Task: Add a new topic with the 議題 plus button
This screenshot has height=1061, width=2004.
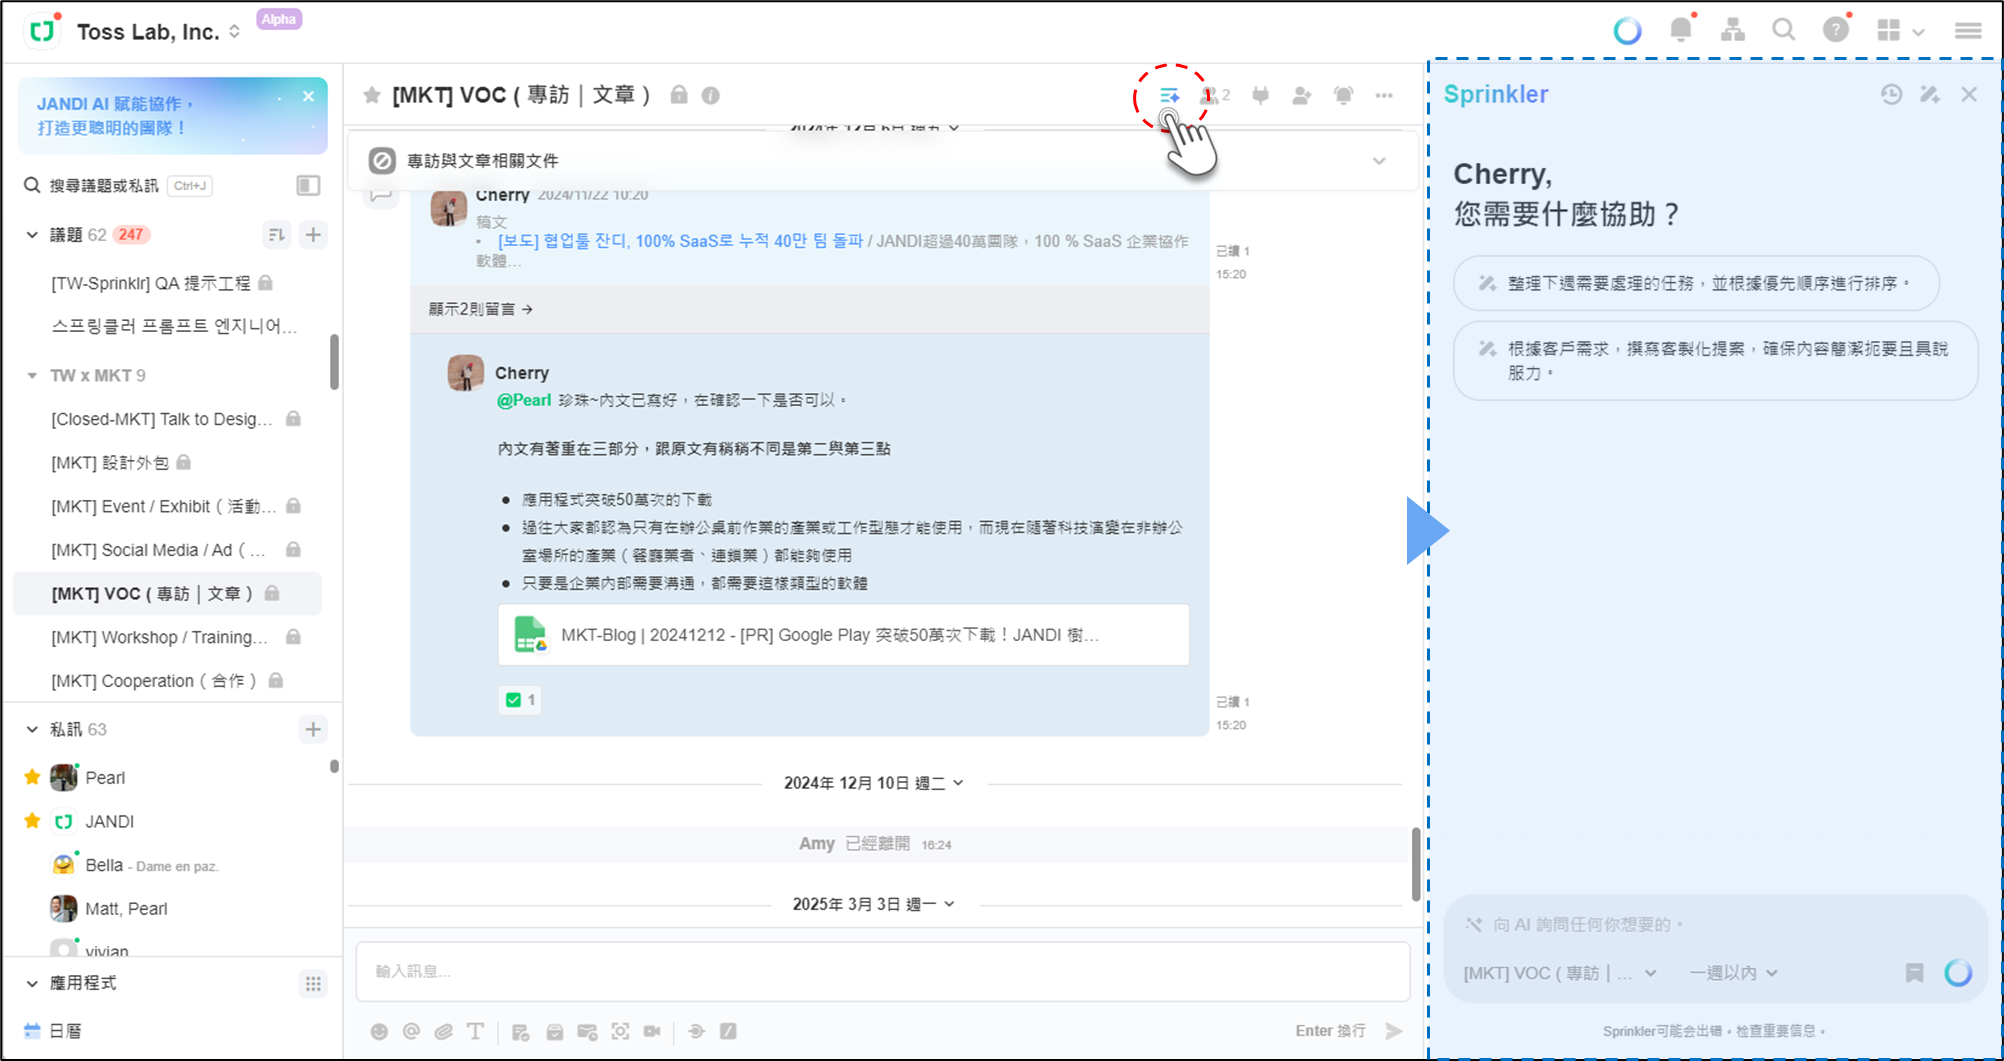Action: pos(313,235)
